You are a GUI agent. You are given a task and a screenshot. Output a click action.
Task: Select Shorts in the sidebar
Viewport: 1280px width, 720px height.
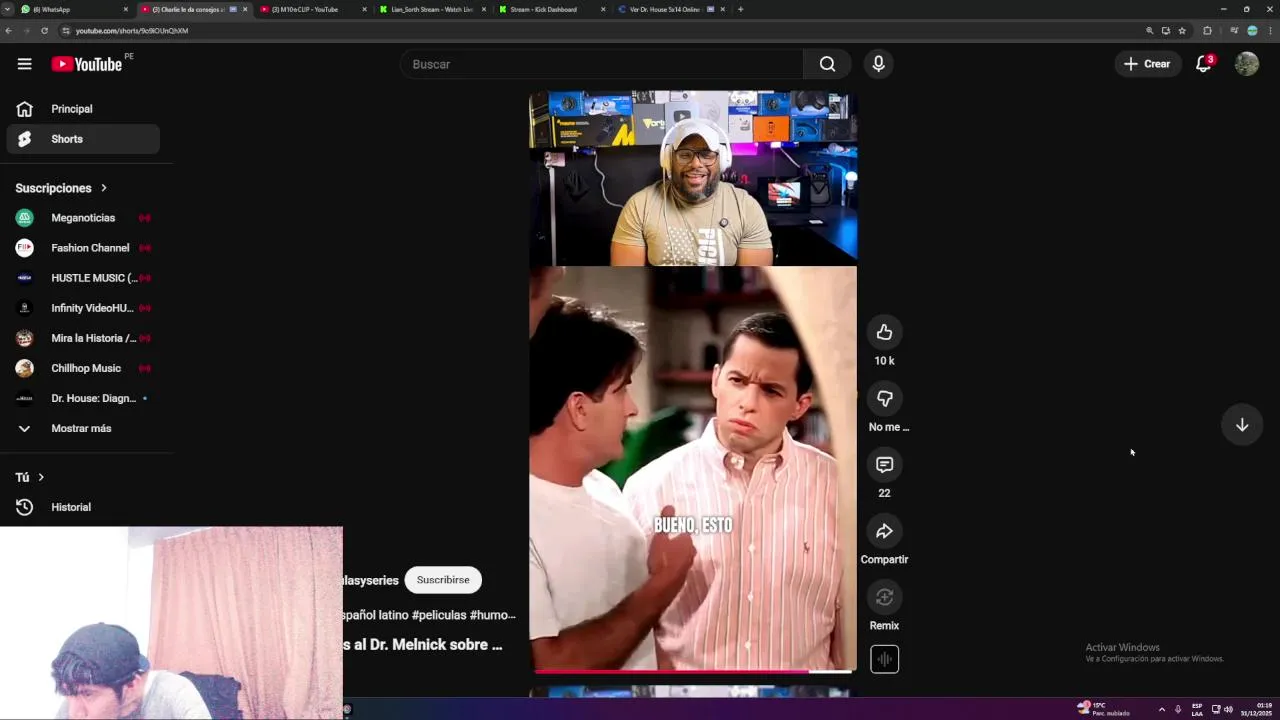[x=83, y=139]
